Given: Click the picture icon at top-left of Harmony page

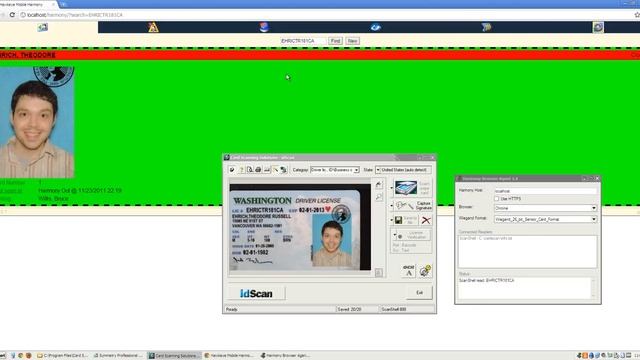Looking at the screenshot, I should [x=42, y=27].
